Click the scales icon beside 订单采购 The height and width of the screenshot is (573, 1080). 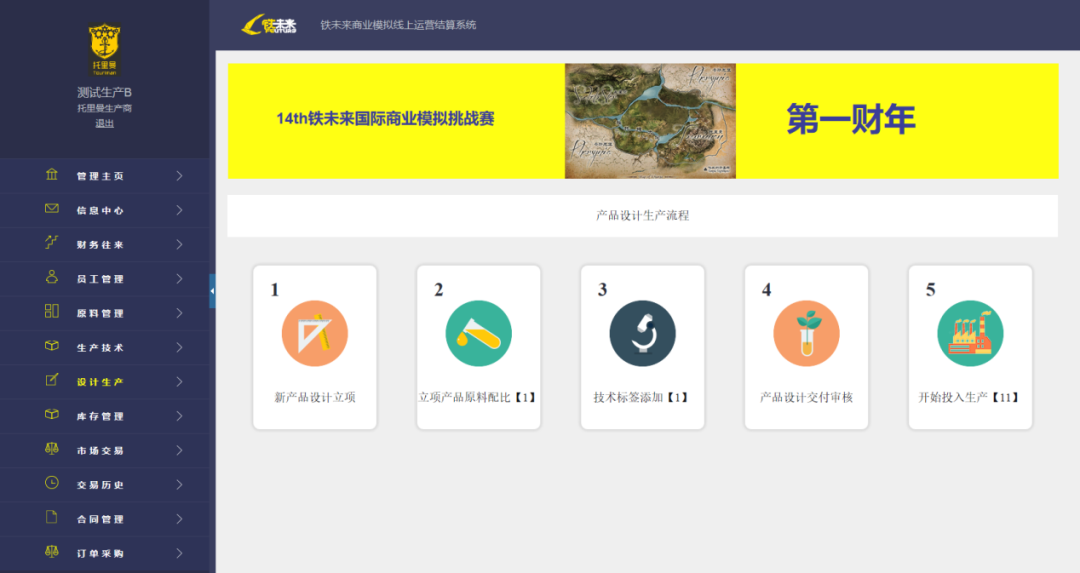pos(52,552)
